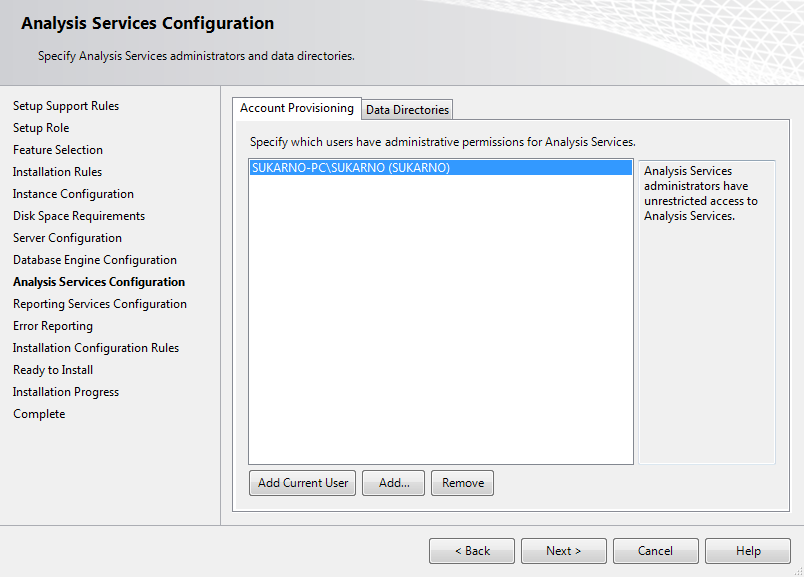
Task: Click Add Current User
Action: pyautogui.click(x=302, y=482)
